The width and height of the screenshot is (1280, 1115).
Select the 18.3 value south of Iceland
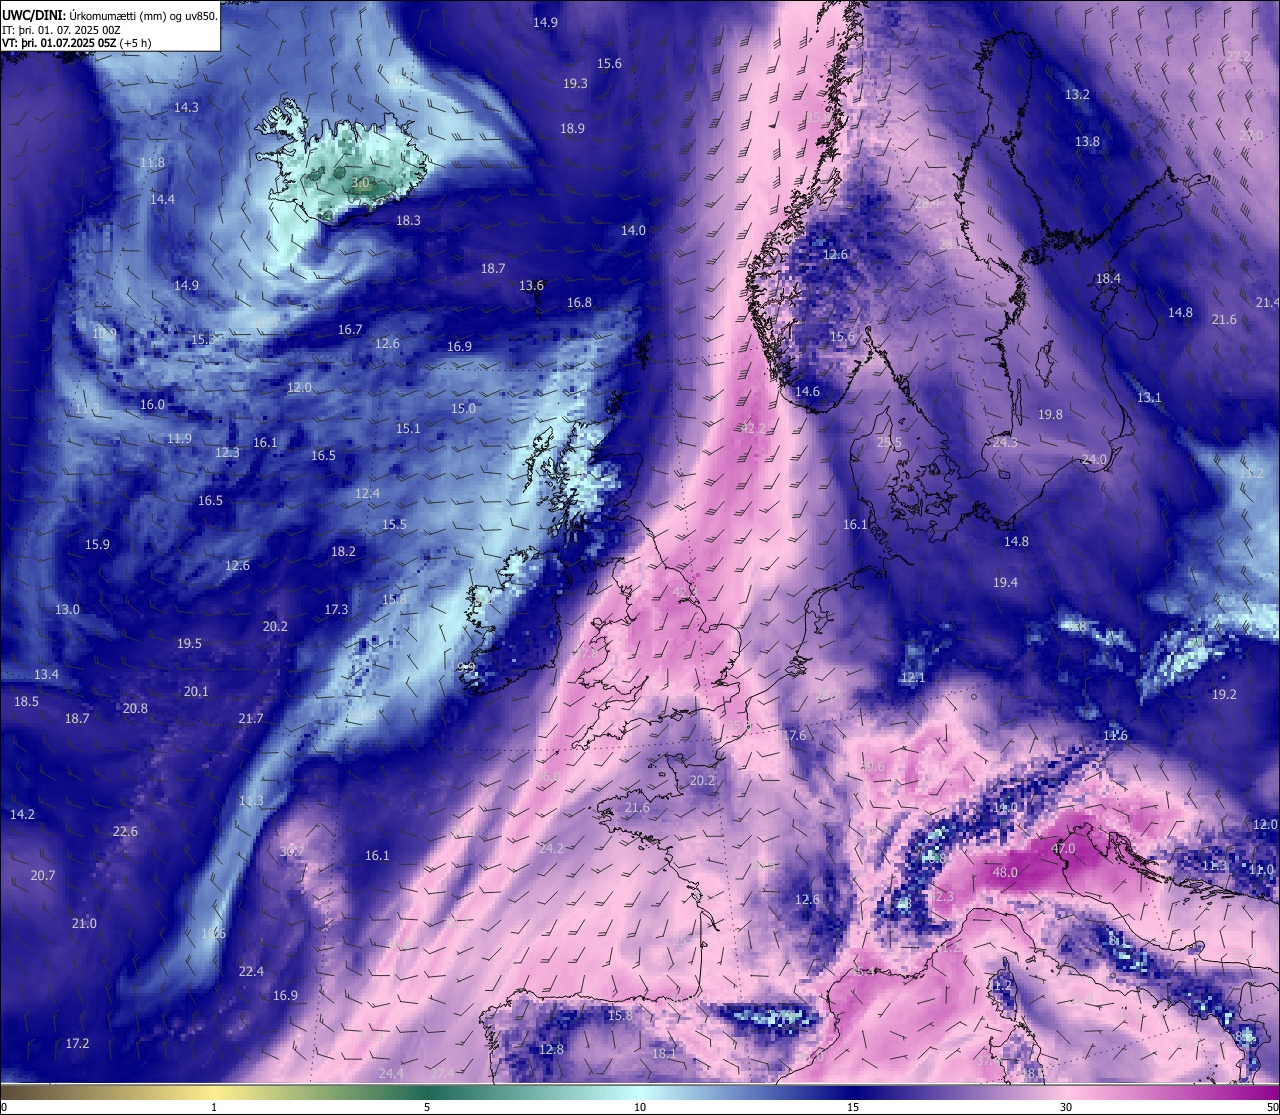coord(408,220)
